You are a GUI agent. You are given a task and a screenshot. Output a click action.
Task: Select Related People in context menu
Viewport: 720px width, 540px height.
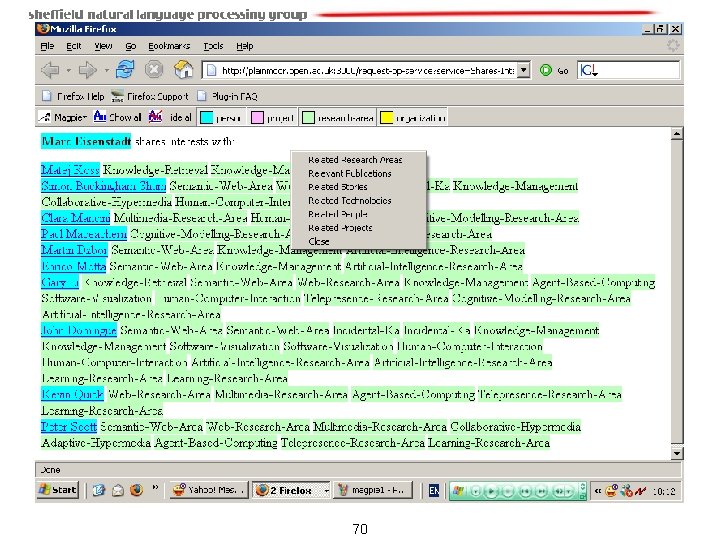338,214
